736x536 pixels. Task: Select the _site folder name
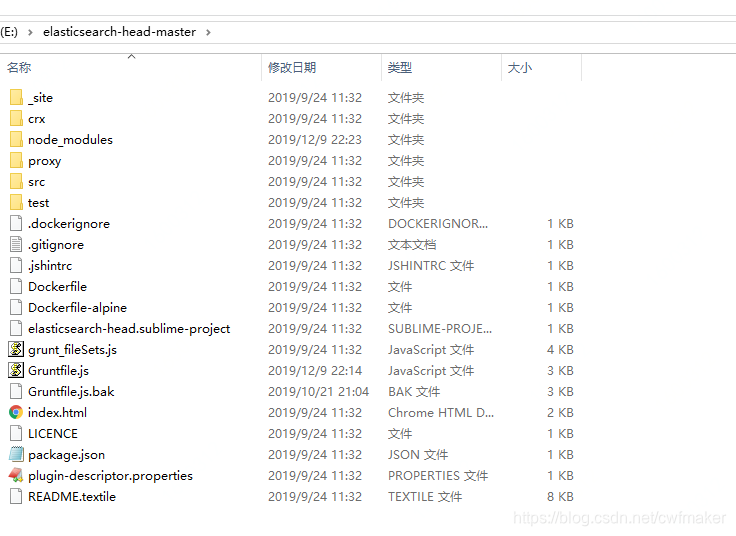[40, 98]
